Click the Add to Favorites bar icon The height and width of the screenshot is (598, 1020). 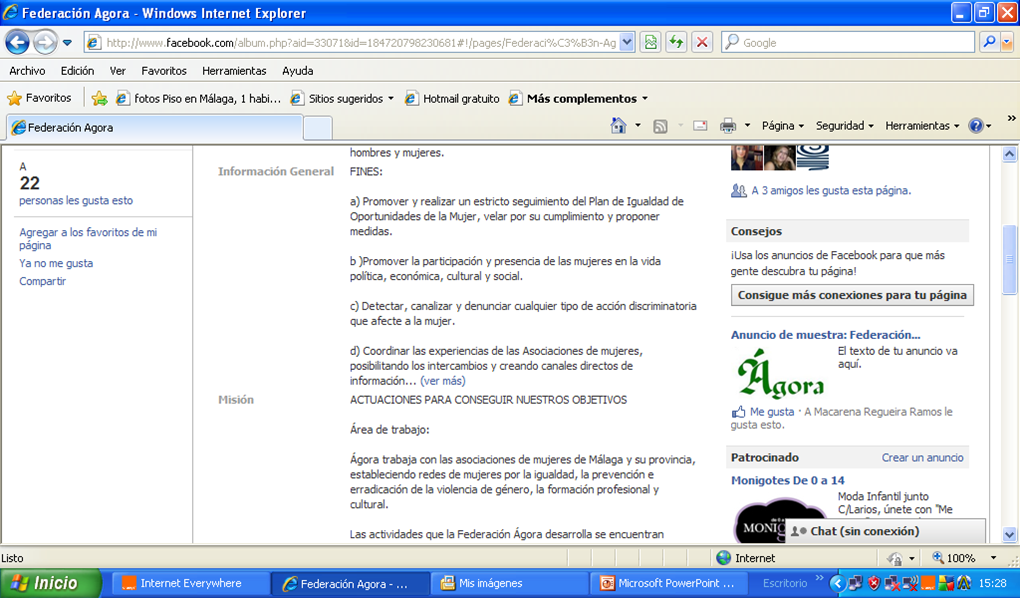pyautogui.click(x=100, y=98)
